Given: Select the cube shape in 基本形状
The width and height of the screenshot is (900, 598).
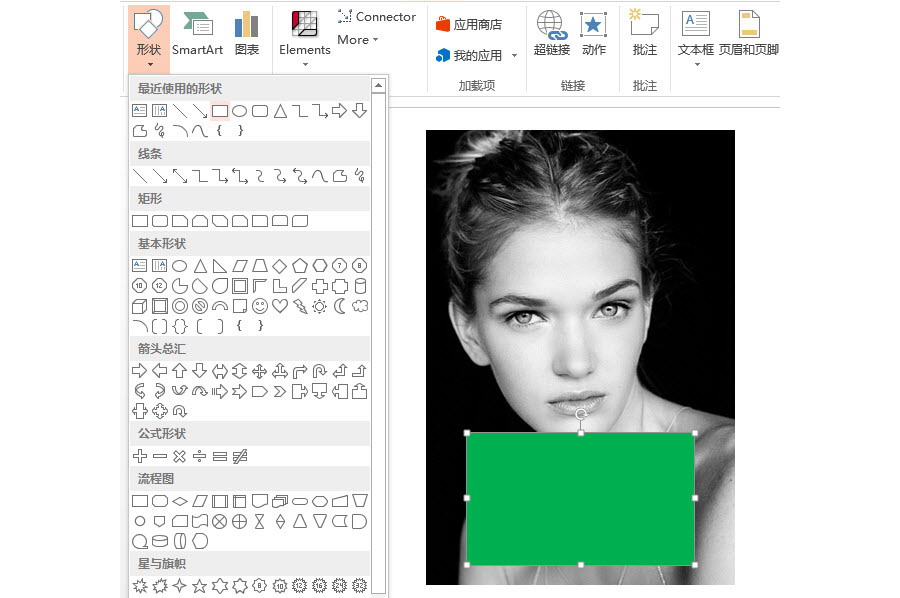Looking at the screenshot, I should [x=139, y=306].
